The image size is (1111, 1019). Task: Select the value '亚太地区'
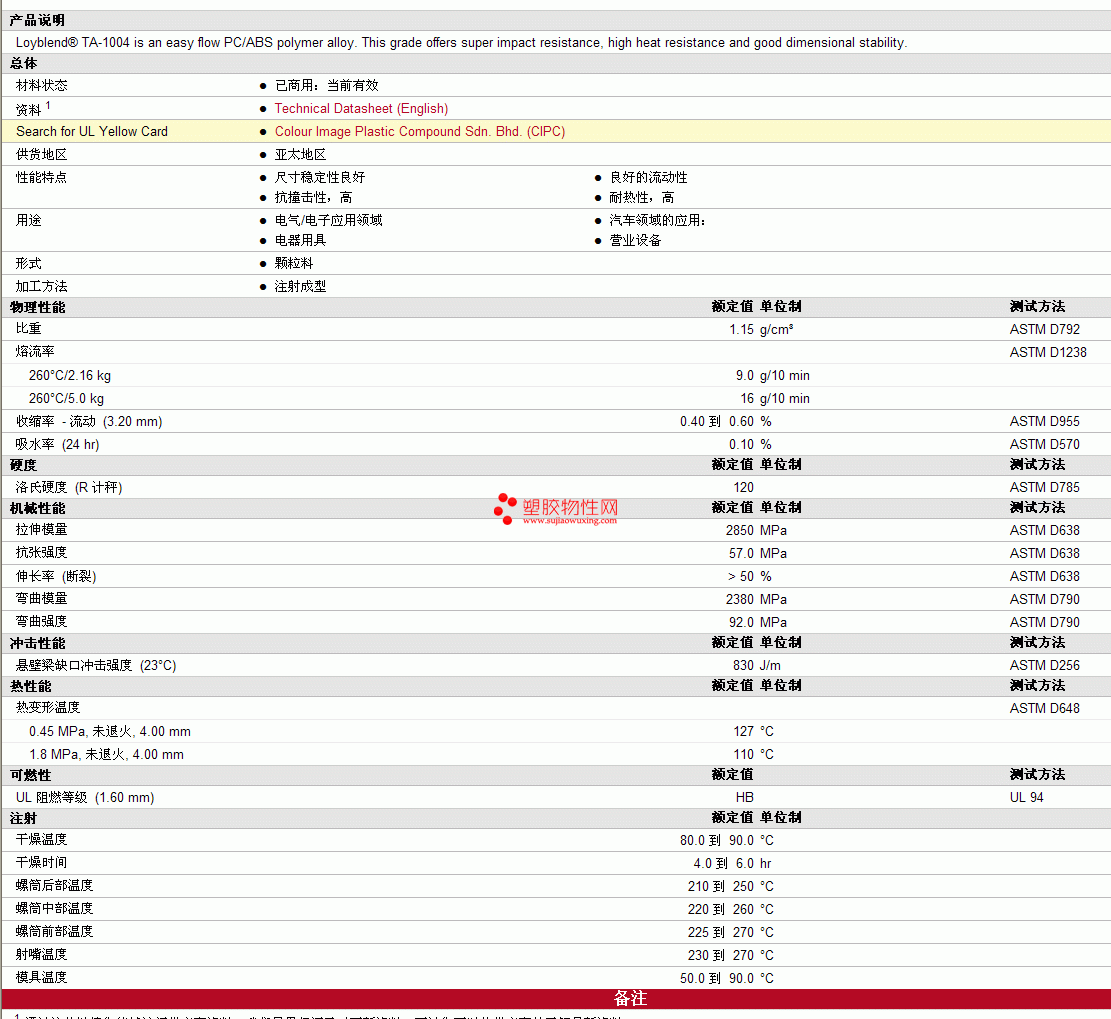[300, 154]
